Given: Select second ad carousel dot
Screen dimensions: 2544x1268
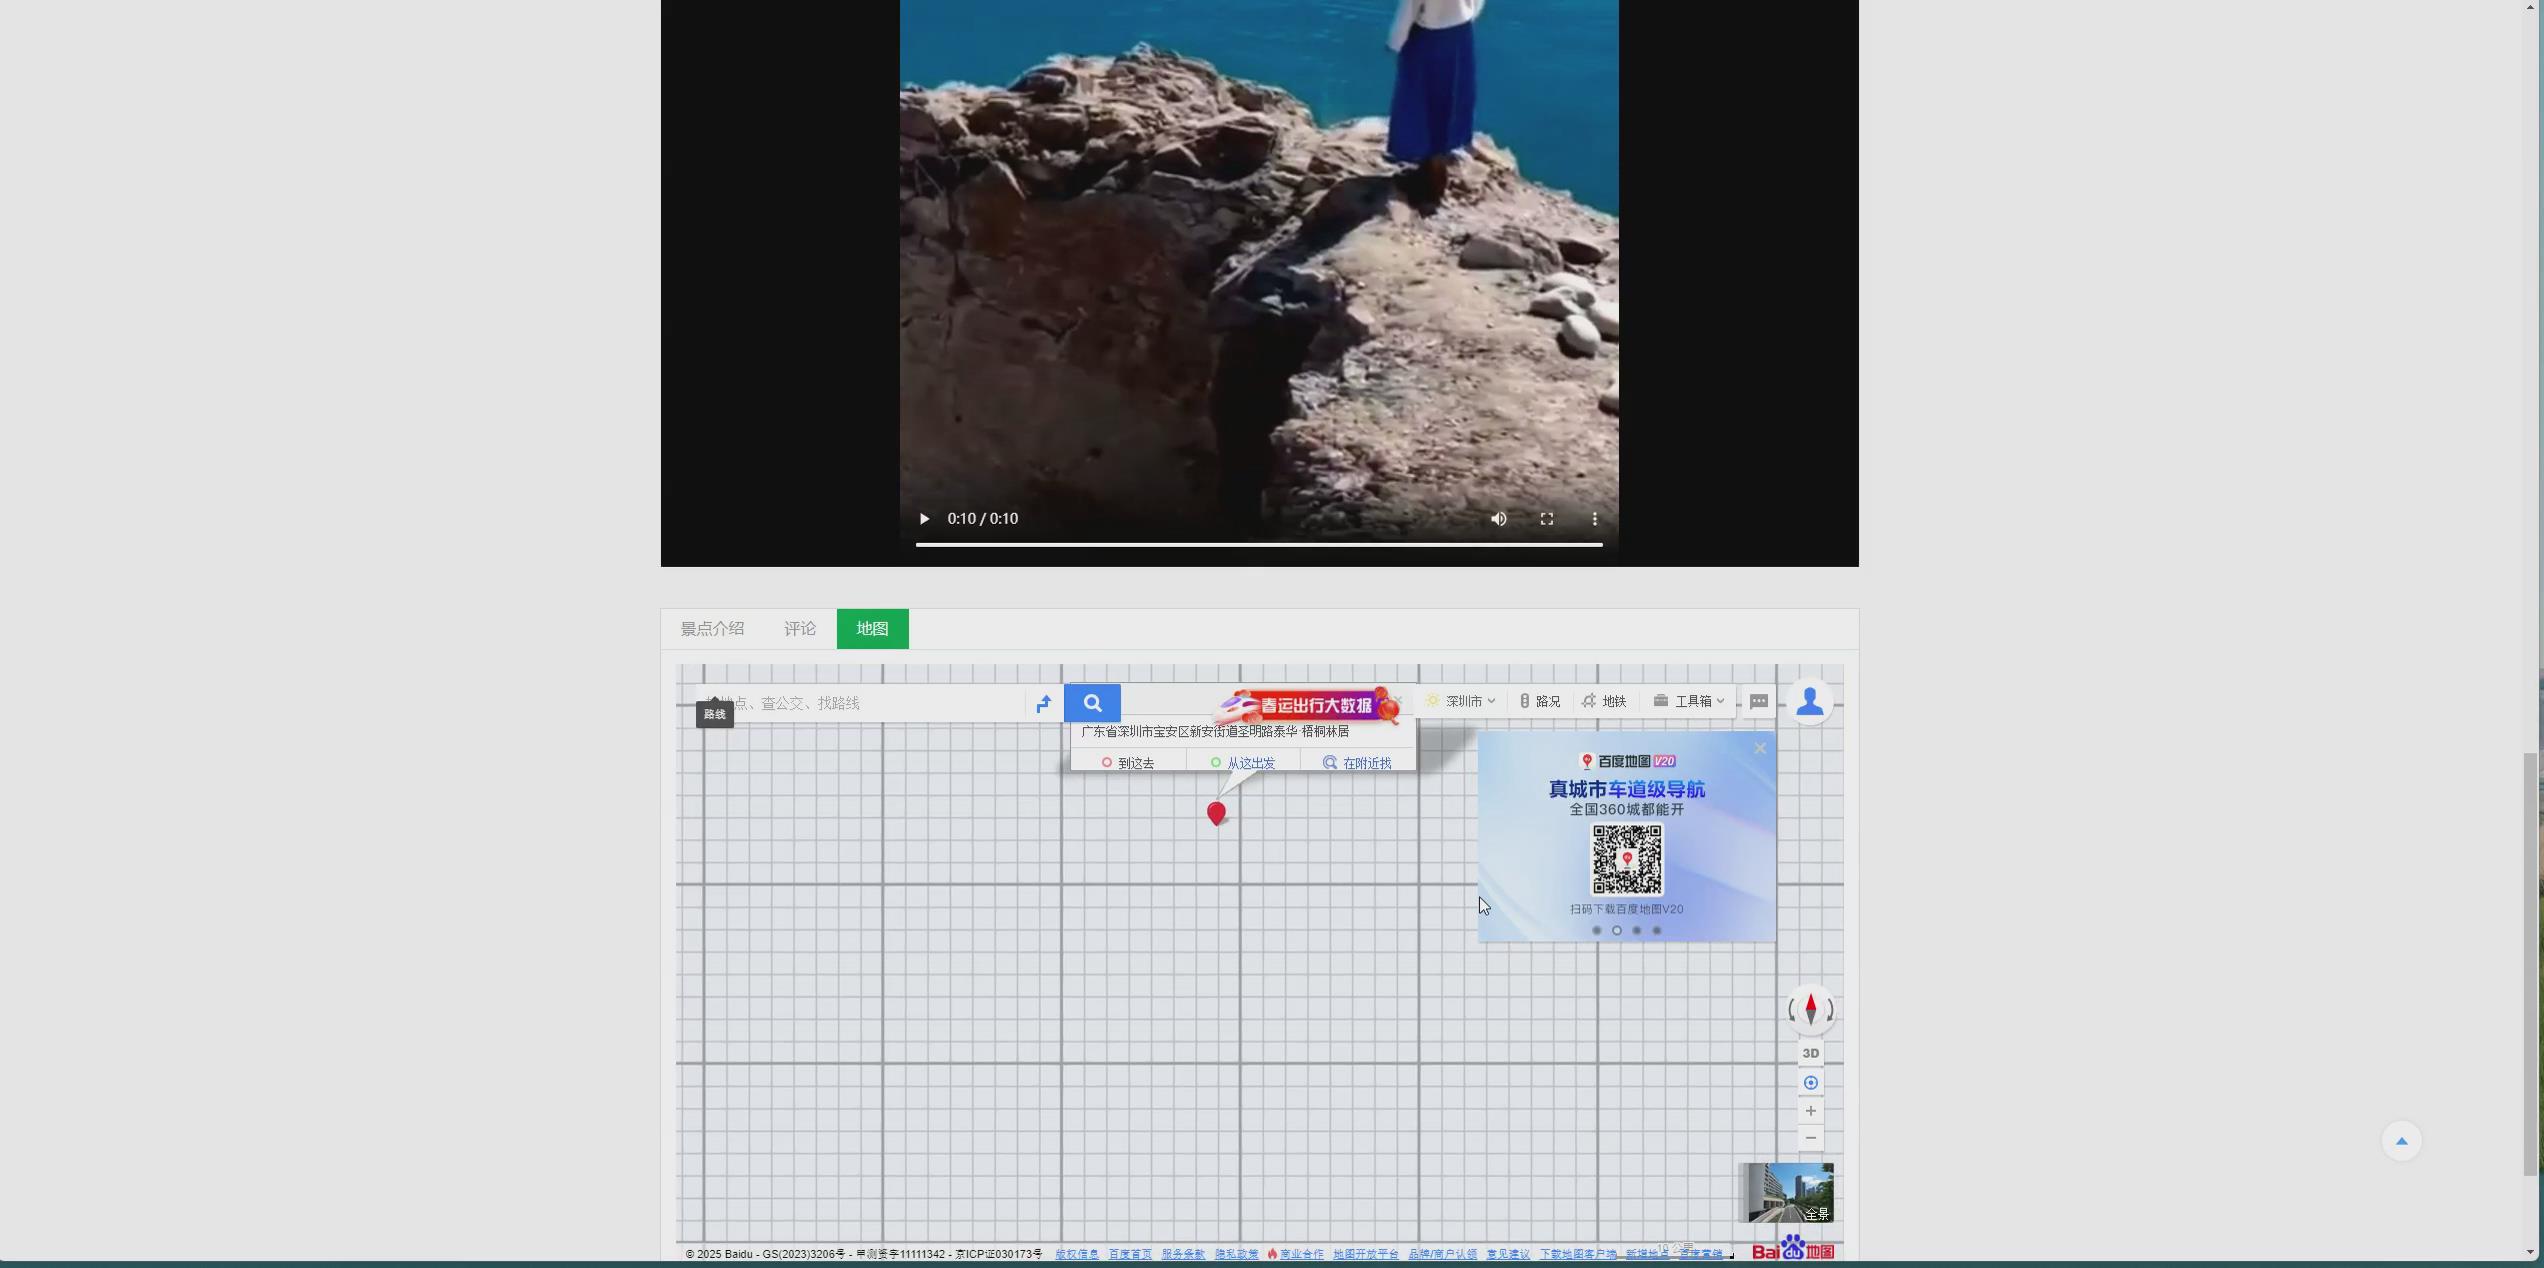Looking at the screenshot, I should point(1617,930).
